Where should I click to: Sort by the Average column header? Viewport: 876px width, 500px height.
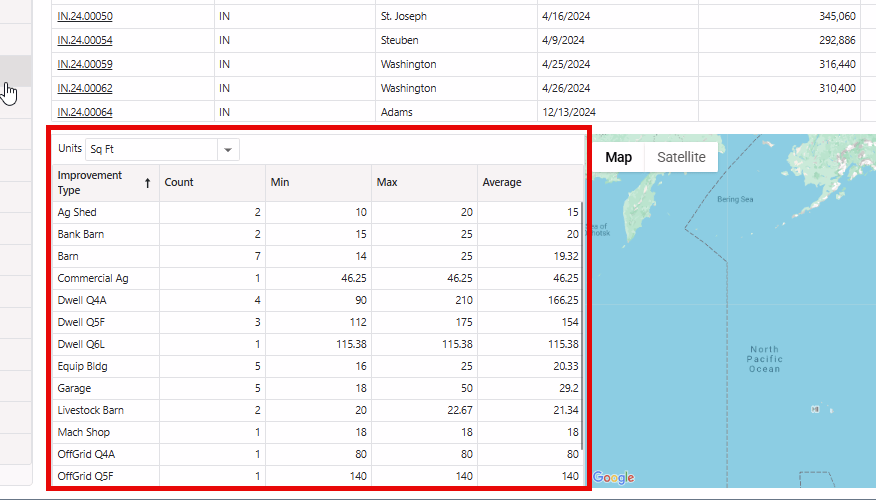[501, 183]
